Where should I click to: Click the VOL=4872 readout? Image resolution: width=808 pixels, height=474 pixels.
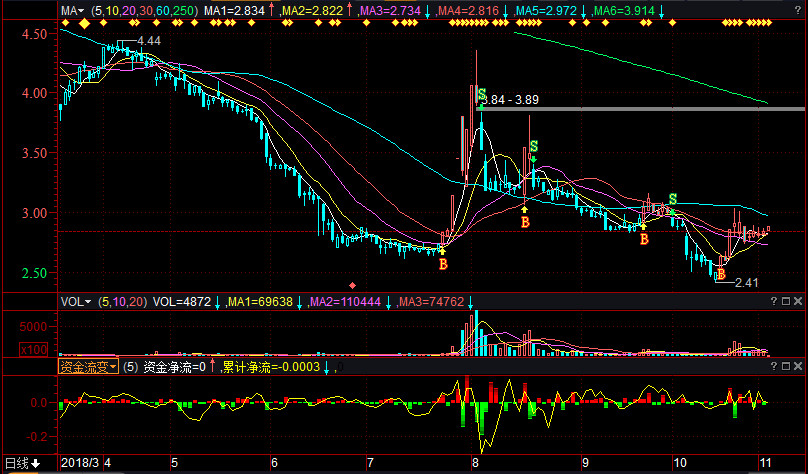(x=182, y=302)
